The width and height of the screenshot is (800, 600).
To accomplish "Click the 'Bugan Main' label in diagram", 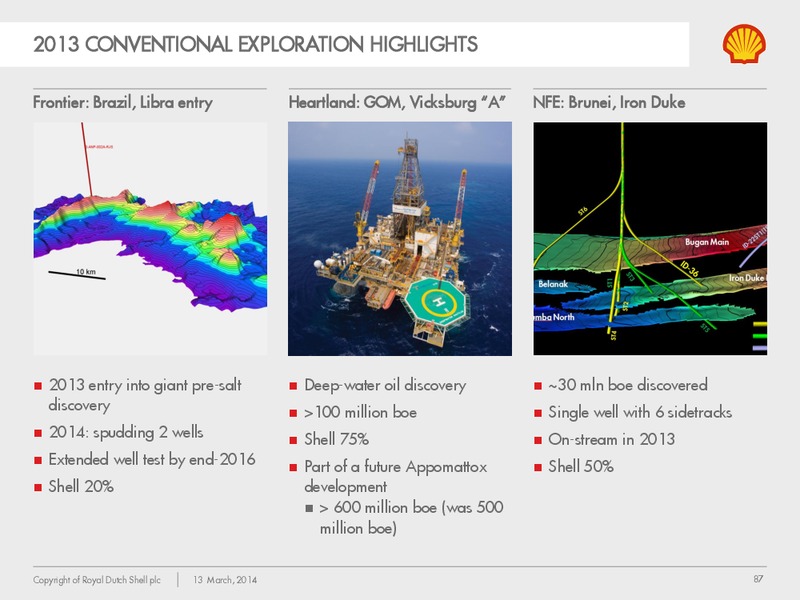I will [707, 242].
